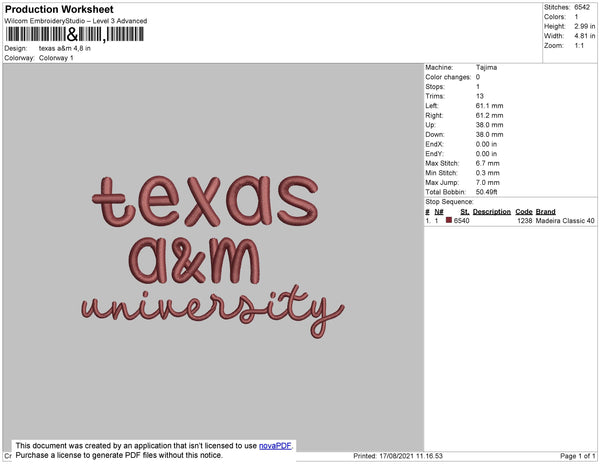
Task: Click the Zoom value '1:1'
Action: tap(579, 46)
